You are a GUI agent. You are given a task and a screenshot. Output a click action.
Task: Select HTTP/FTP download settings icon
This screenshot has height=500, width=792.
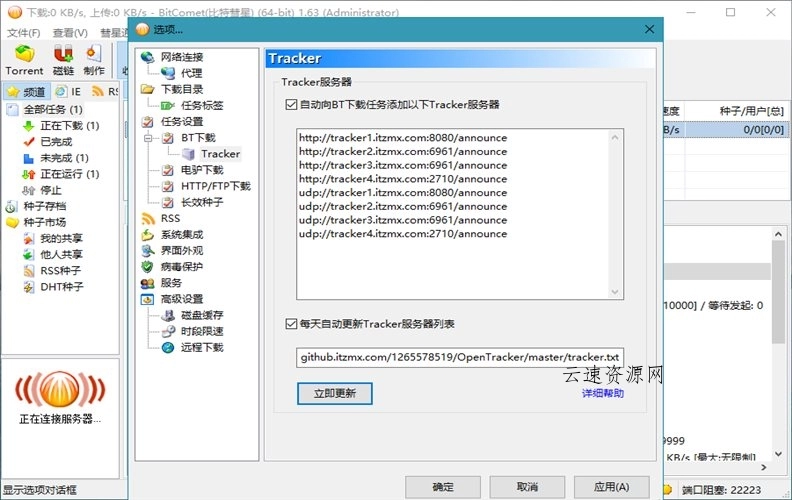tap(168, 186)
